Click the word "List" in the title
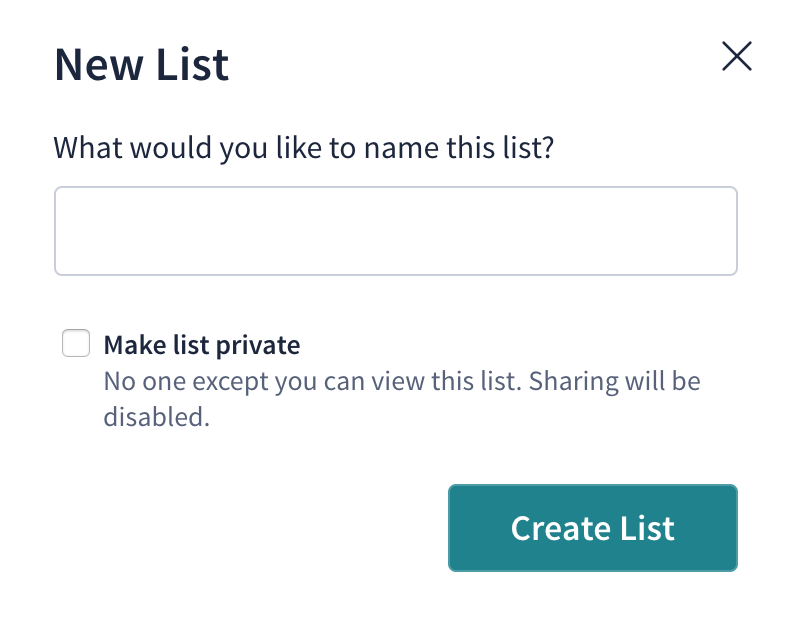Image resolution: width=790 pixels, height=628 pixels. (x=192, y=64)
